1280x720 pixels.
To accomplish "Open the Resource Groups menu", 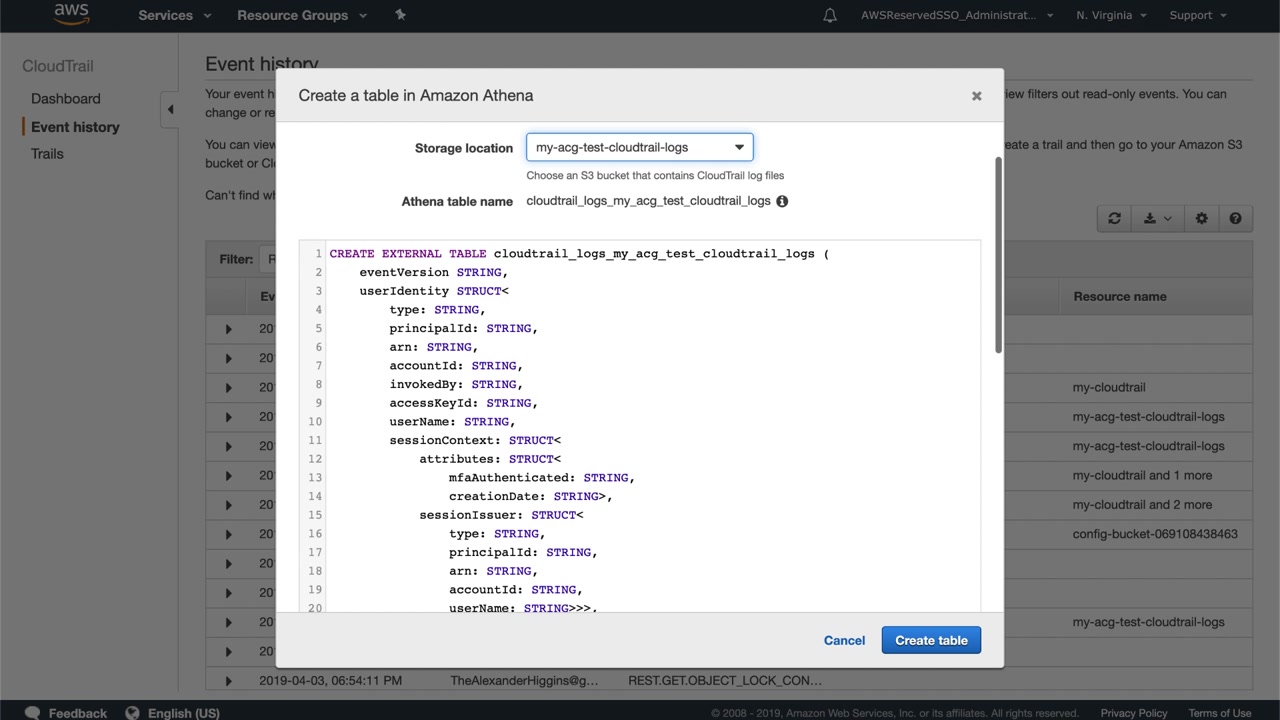I will (301, 15).
